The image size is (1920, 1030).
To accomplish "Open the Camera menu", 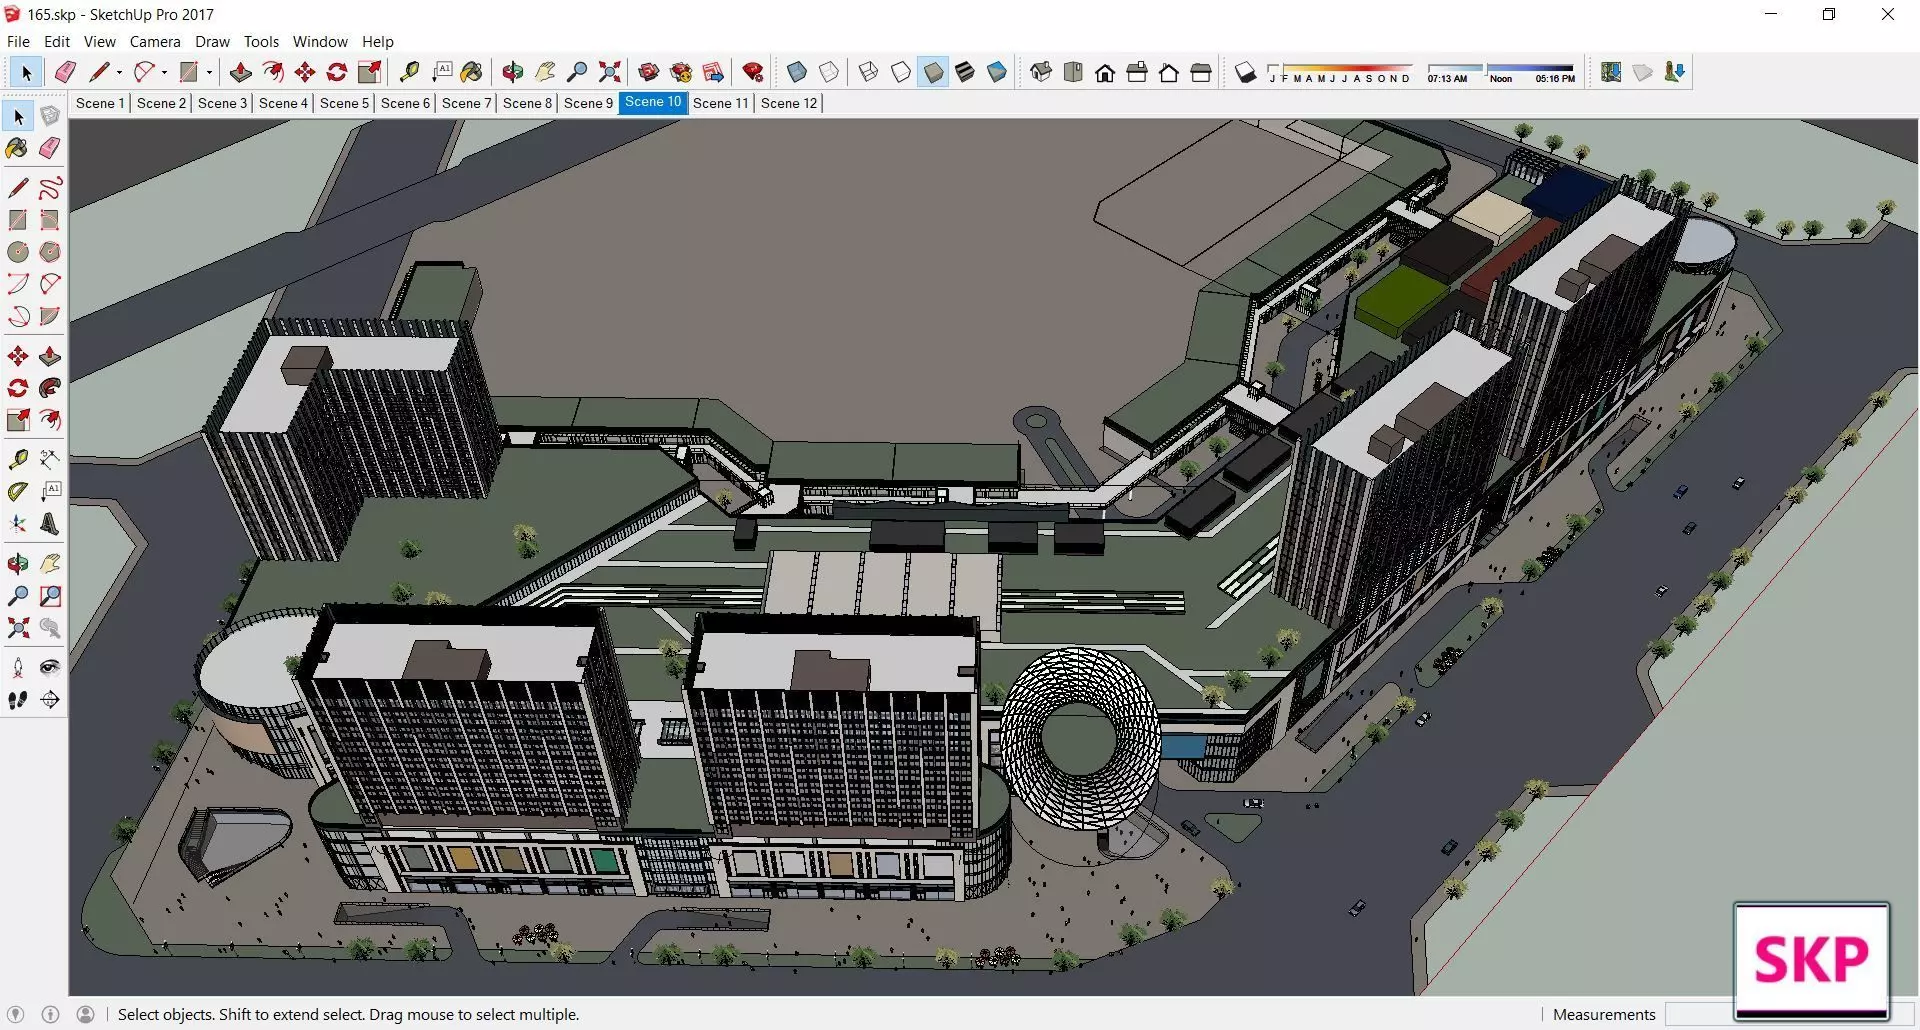I will [155, 42].
